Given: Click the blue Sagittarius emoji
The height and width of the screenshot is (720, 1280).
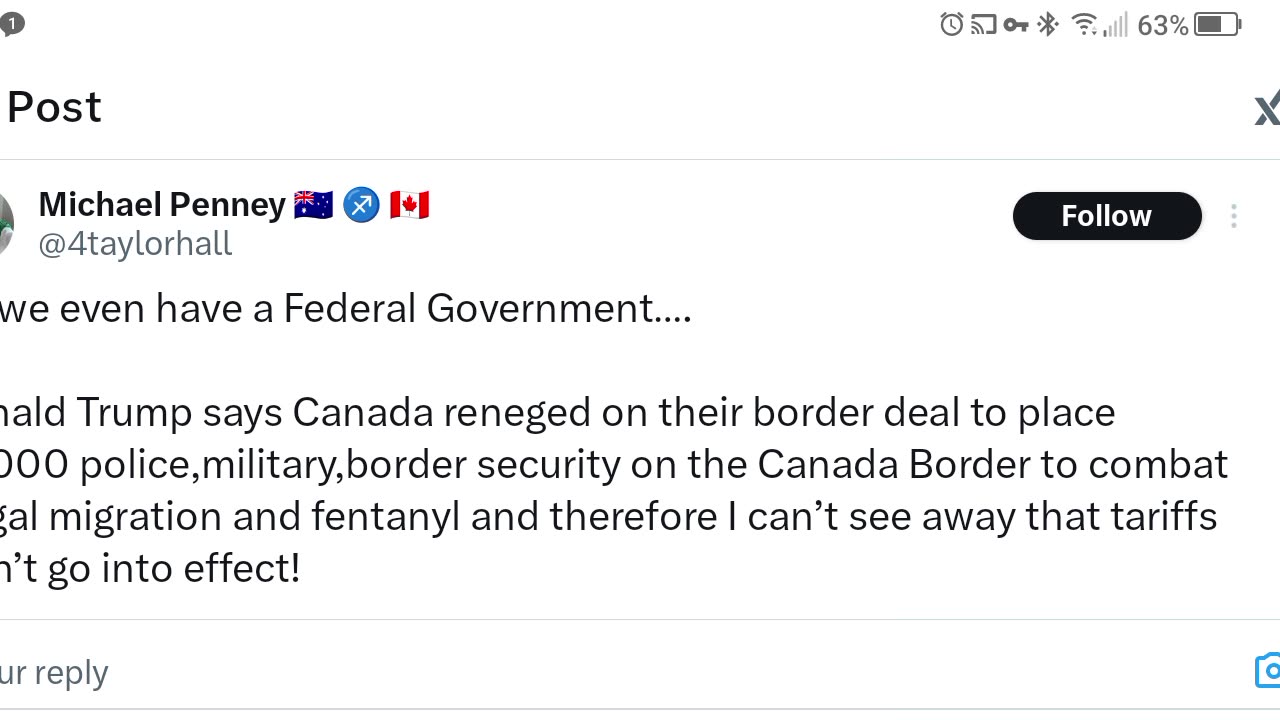Looking at the screenshot, I should click(361, 205).
